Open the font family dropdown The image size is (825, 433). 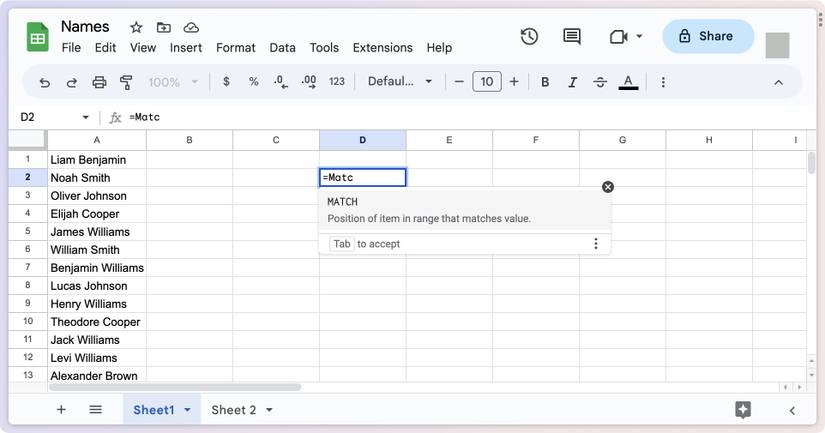[x=400, y=82]
